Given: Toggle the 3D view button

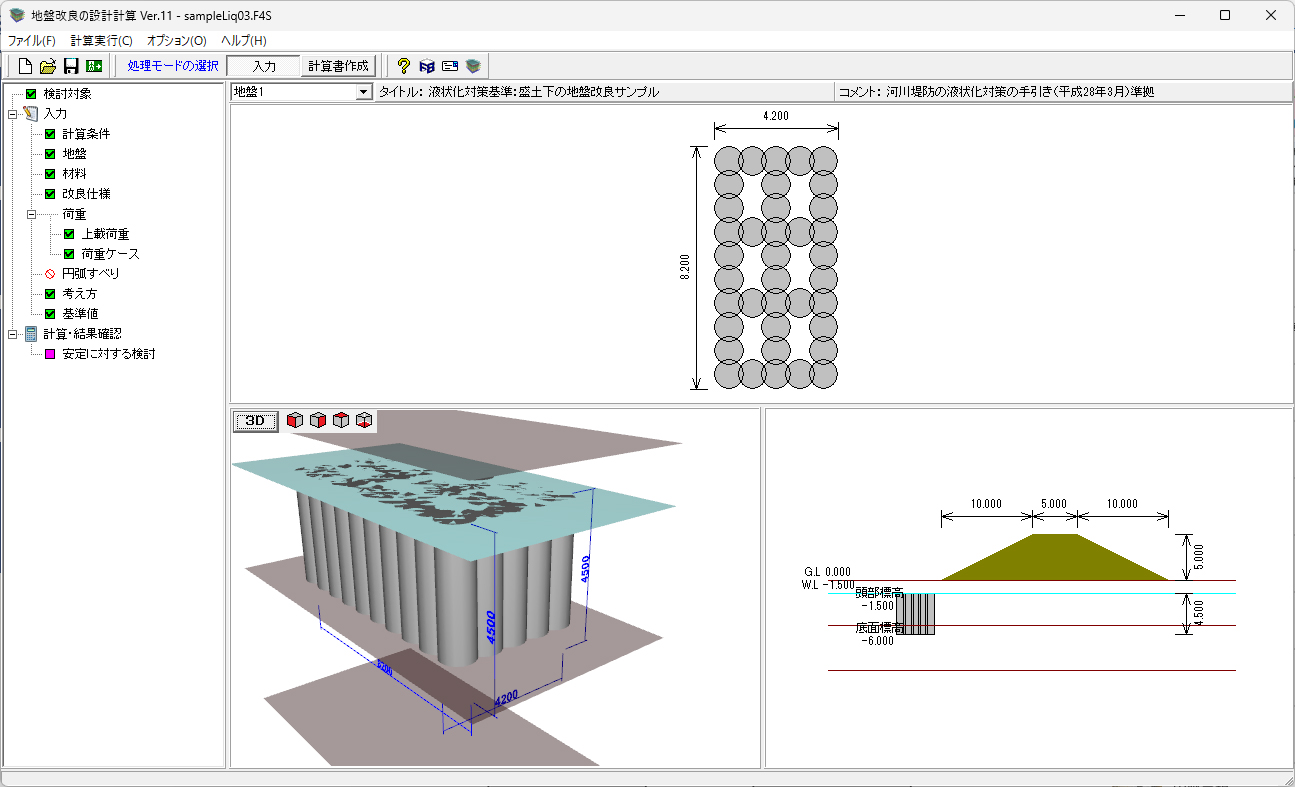Looking at the screenshot, I should point(255,421).
